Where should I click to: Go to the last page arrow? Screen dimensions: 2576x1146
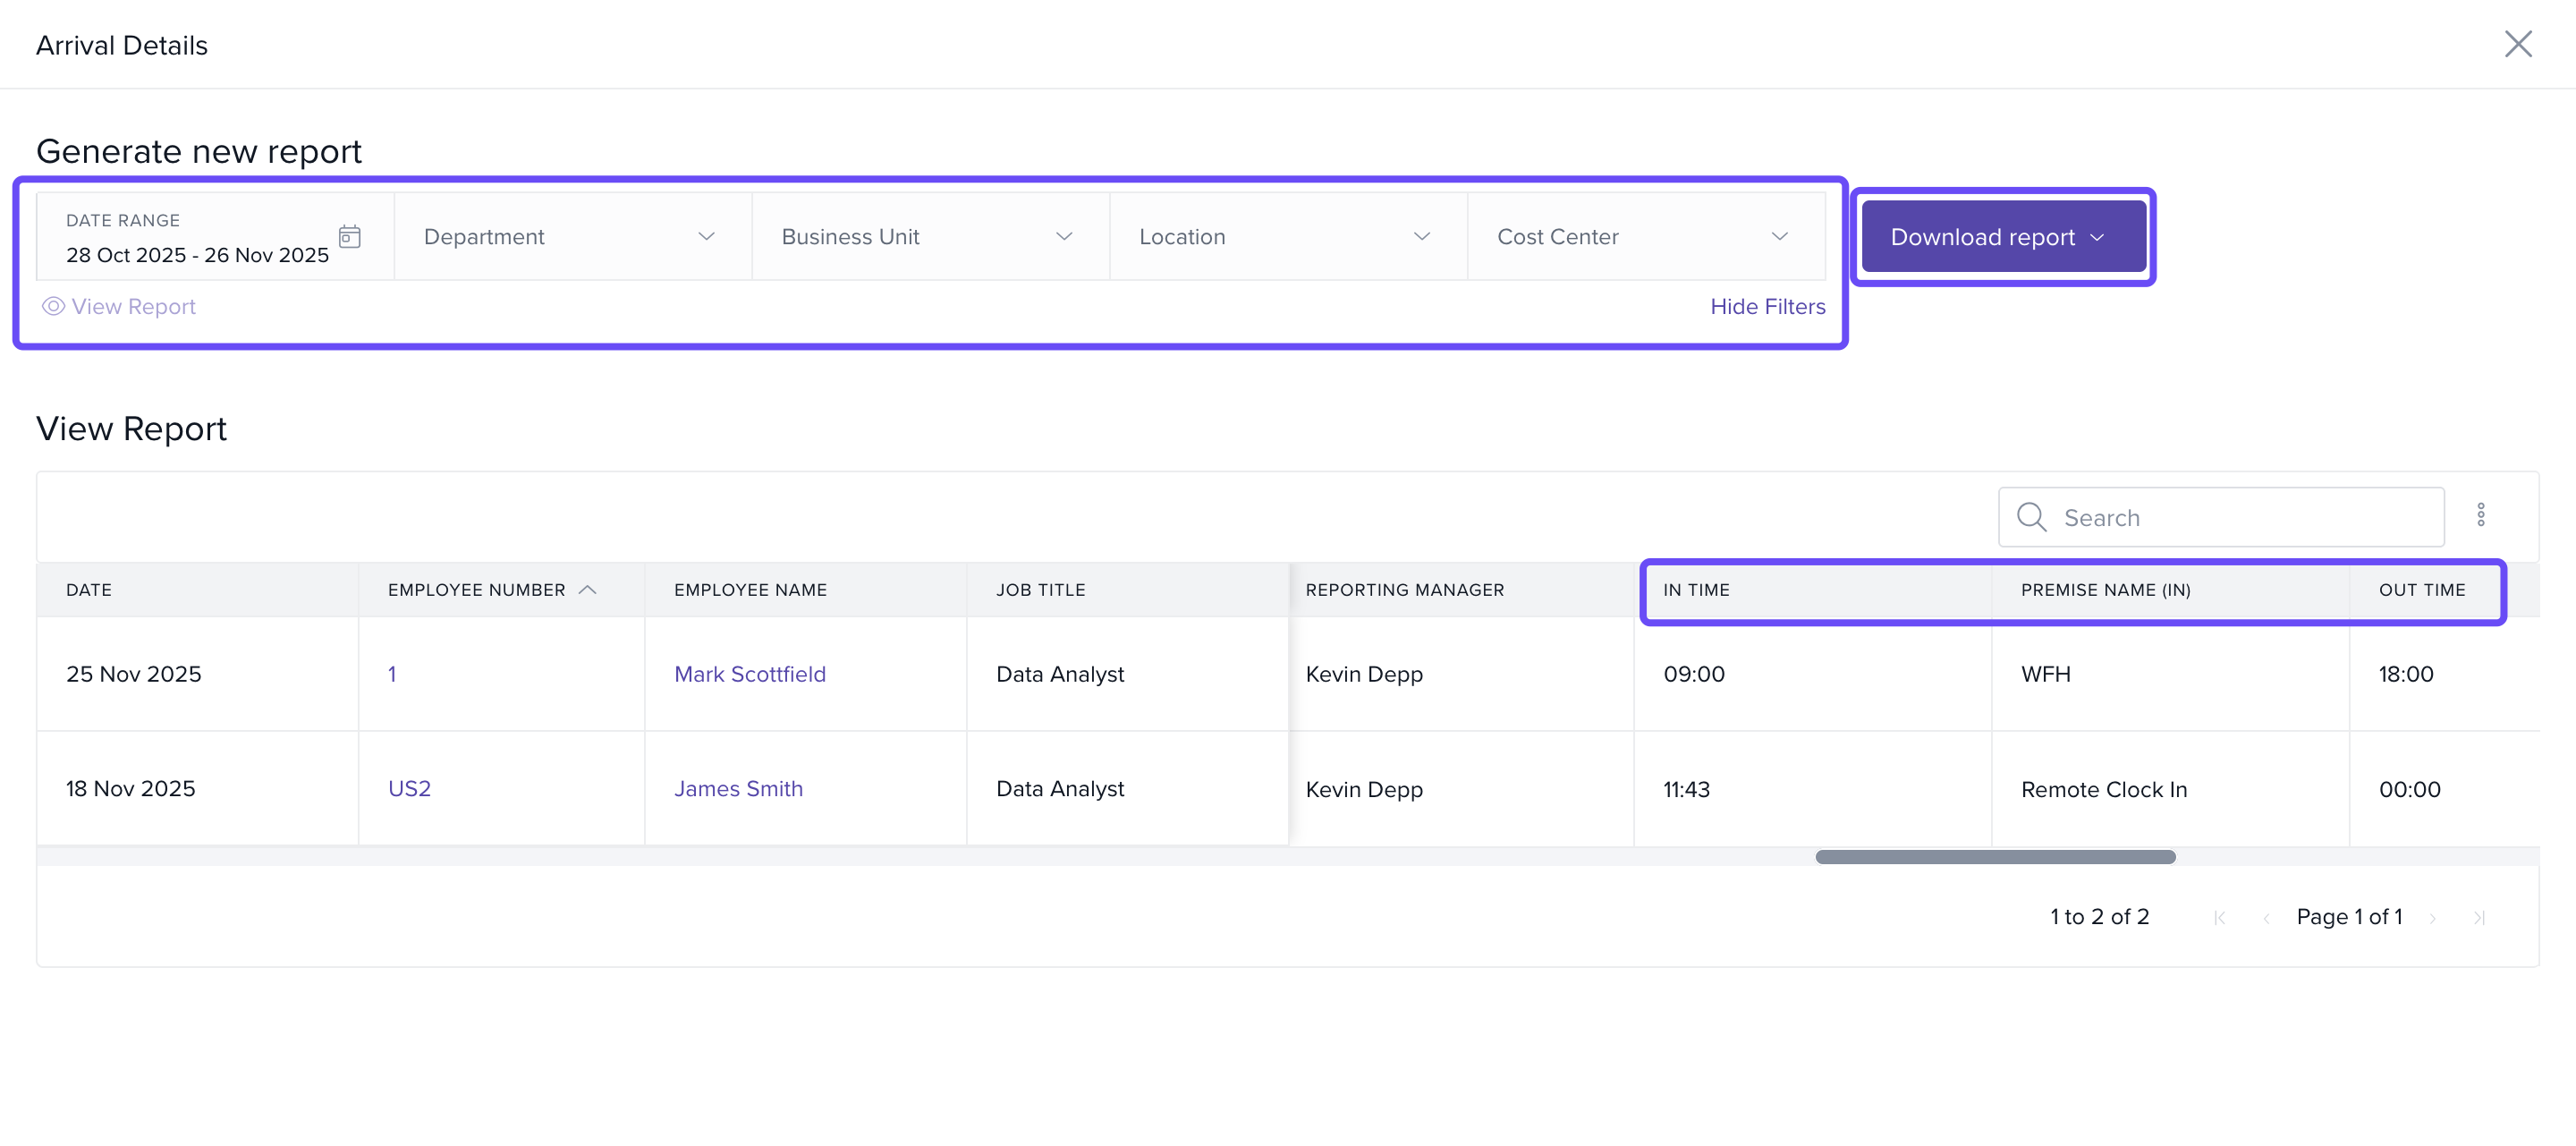(2479, 918)
